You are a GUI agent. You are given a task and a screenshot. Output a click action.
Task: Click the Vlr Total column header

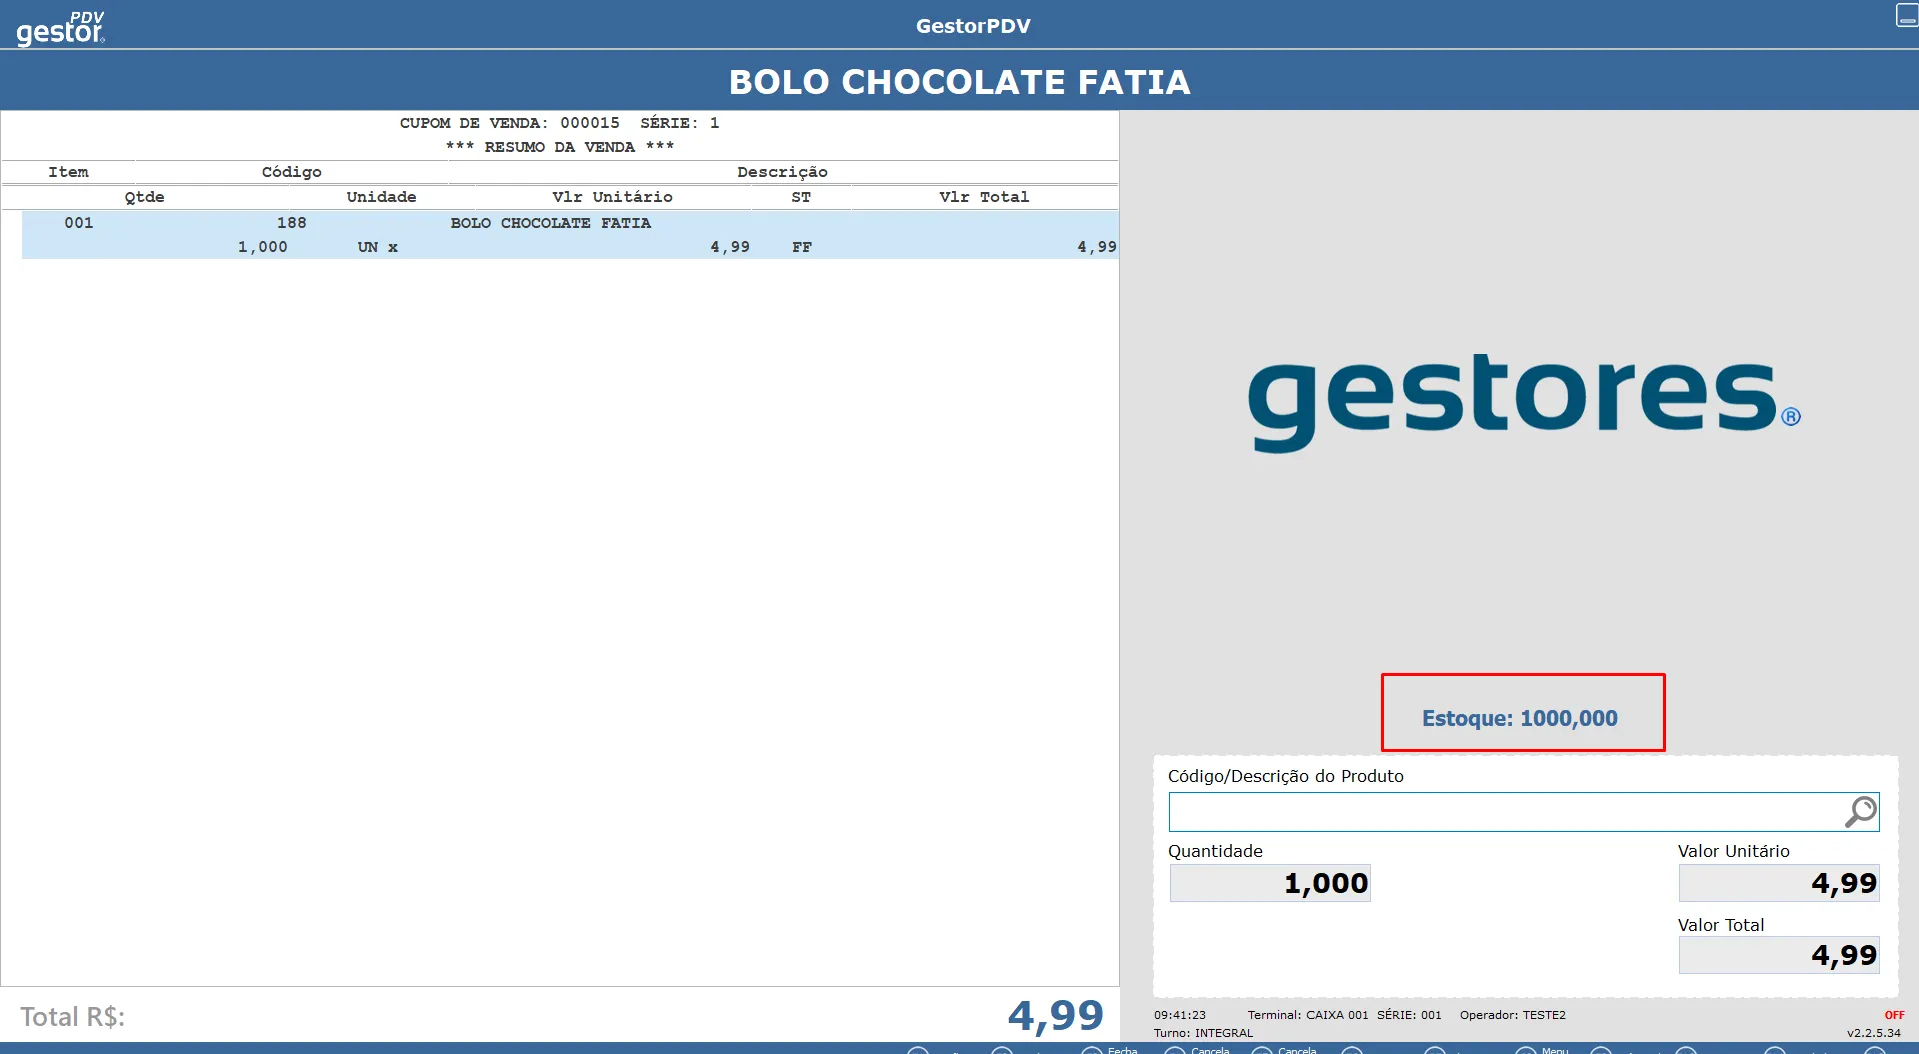pos(984,197)
